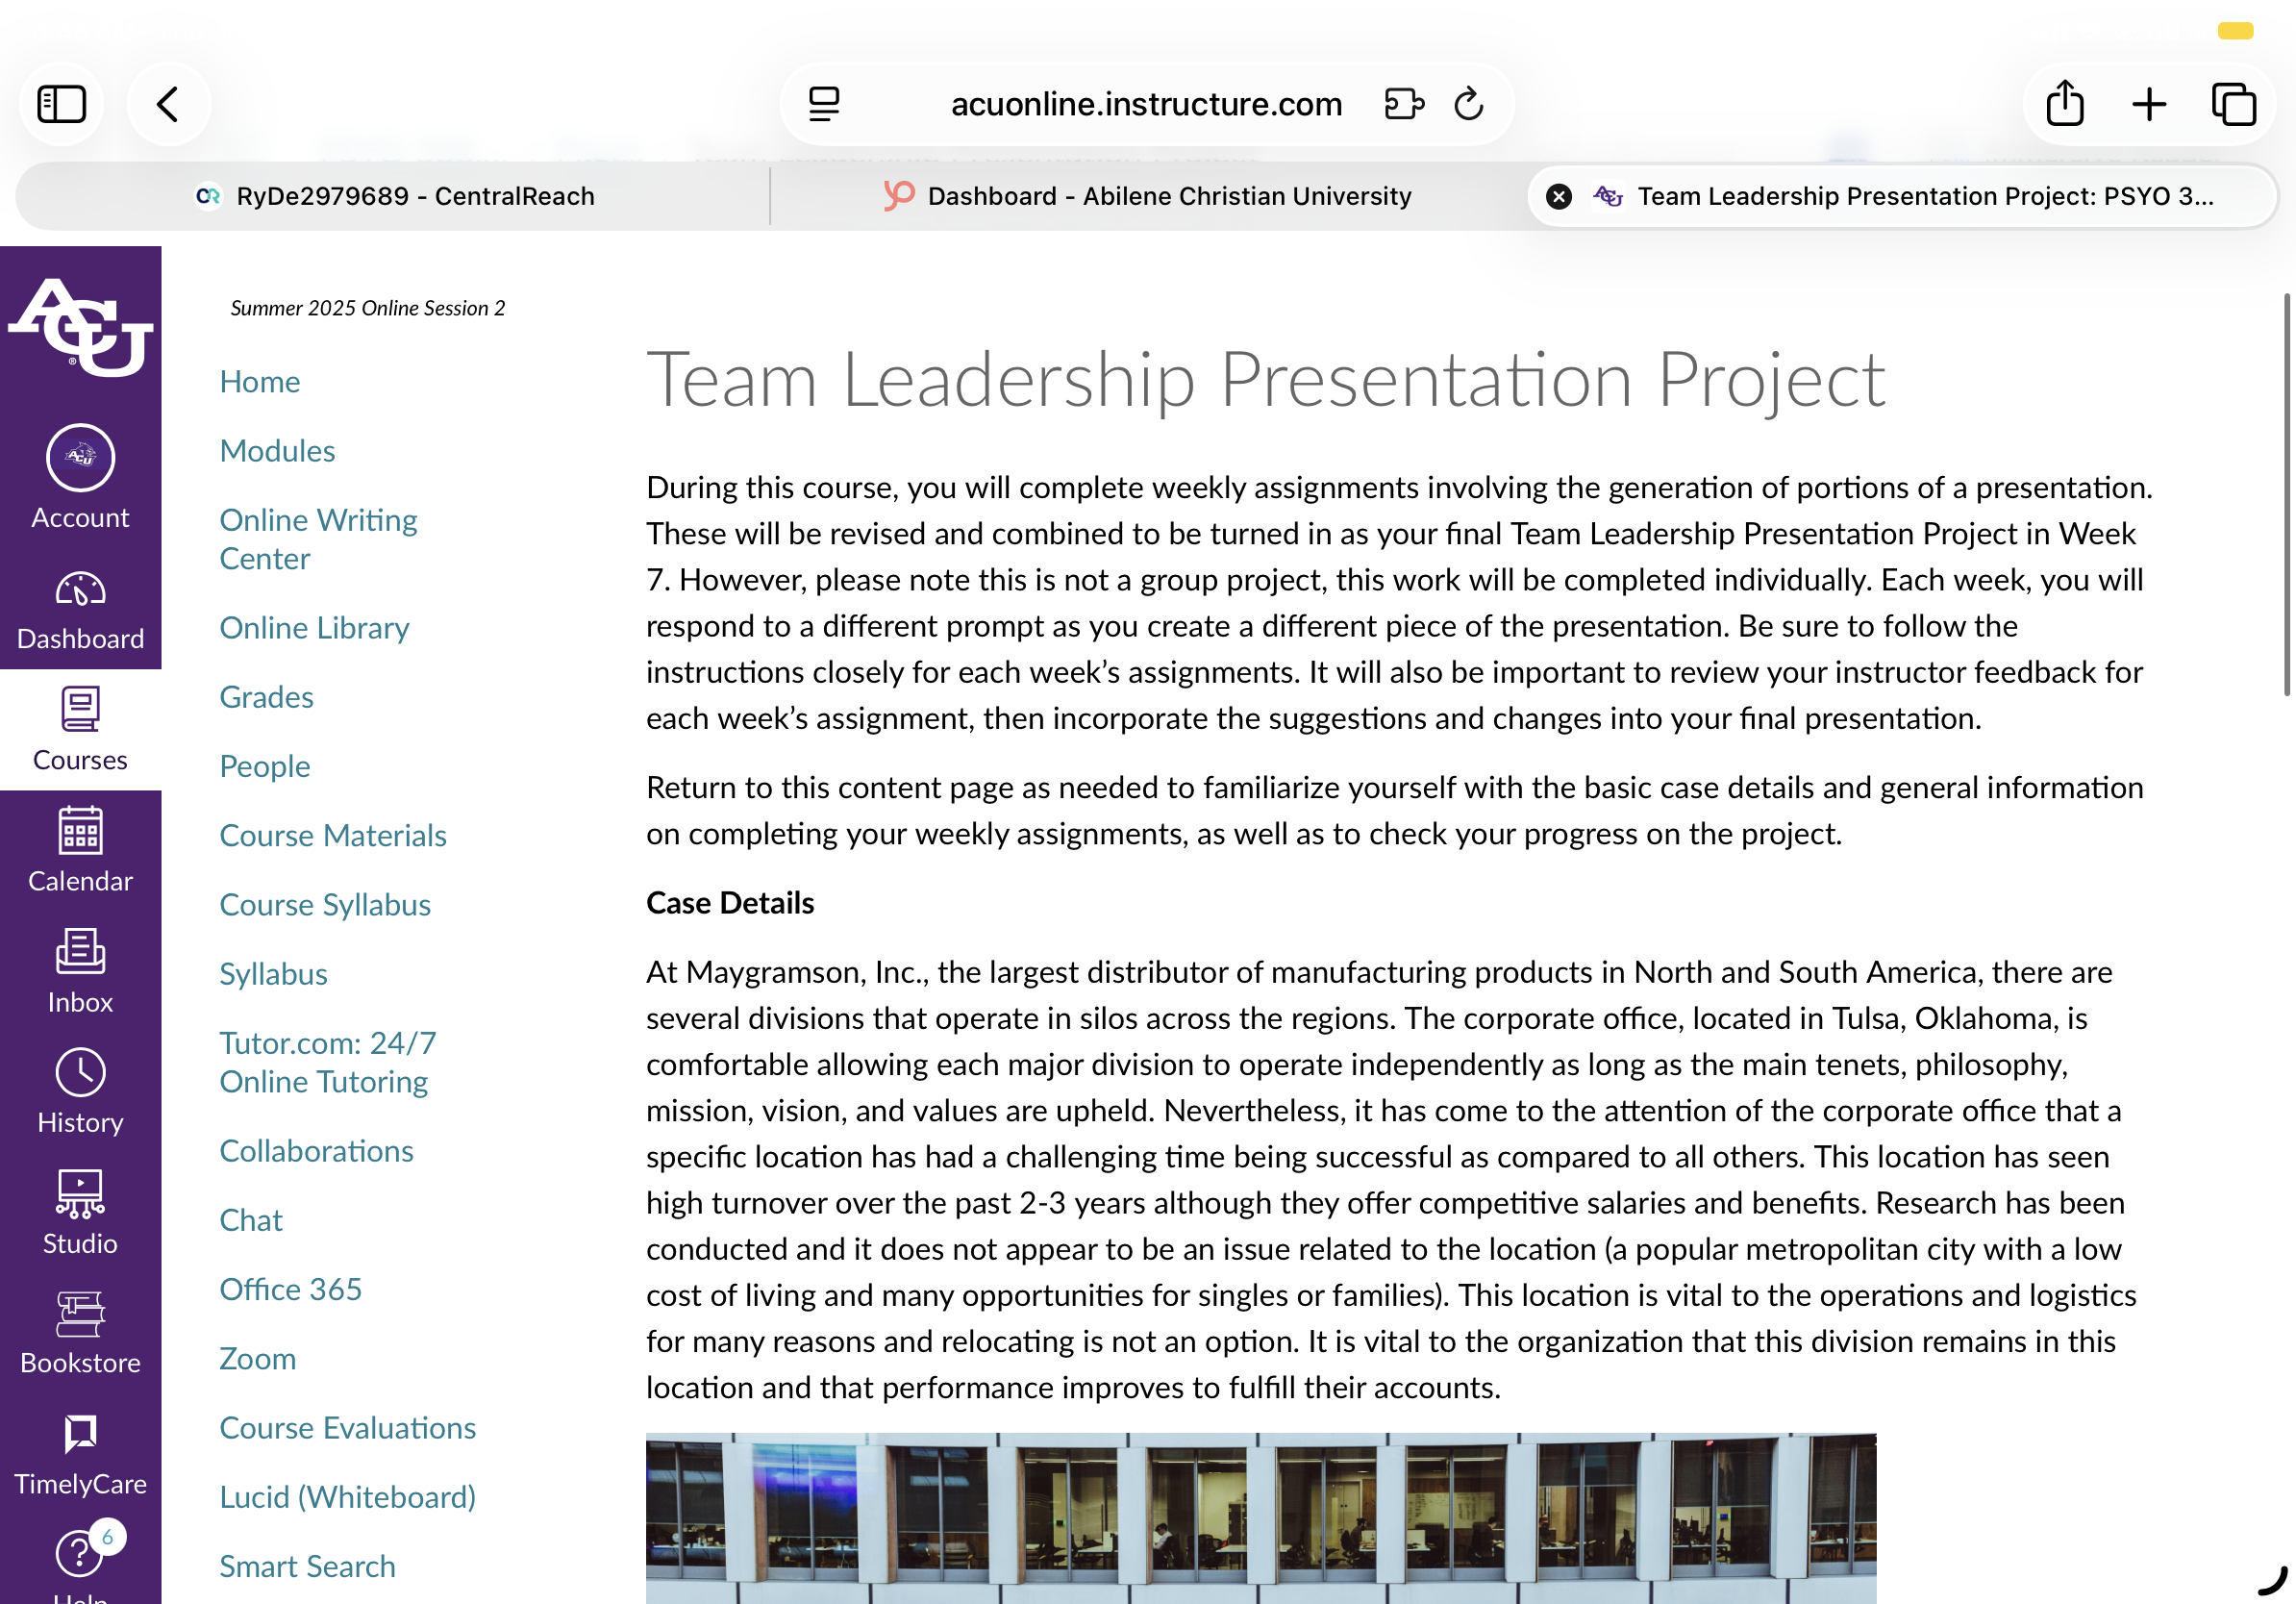The height and width of the screenshot is (1604, 2296).
Task: Open Grades in the course menu
Action: (266, 696)
